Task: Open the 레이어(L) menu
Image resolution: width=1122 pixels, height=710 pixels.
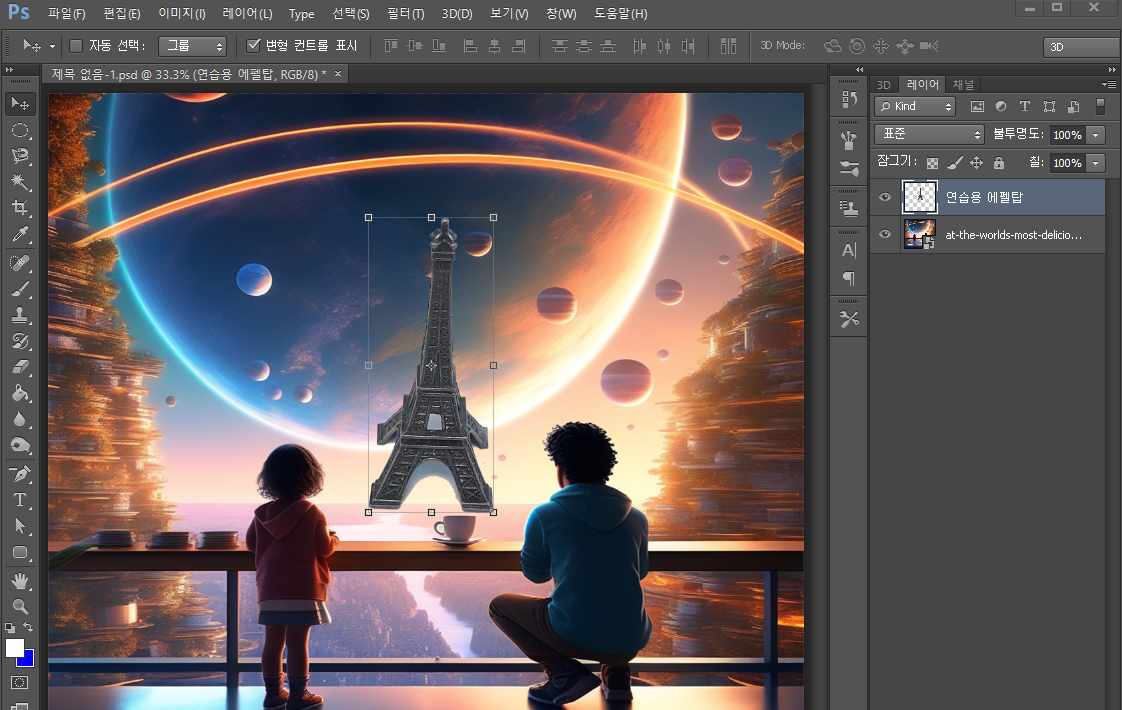Action: [x=247, y=14]
